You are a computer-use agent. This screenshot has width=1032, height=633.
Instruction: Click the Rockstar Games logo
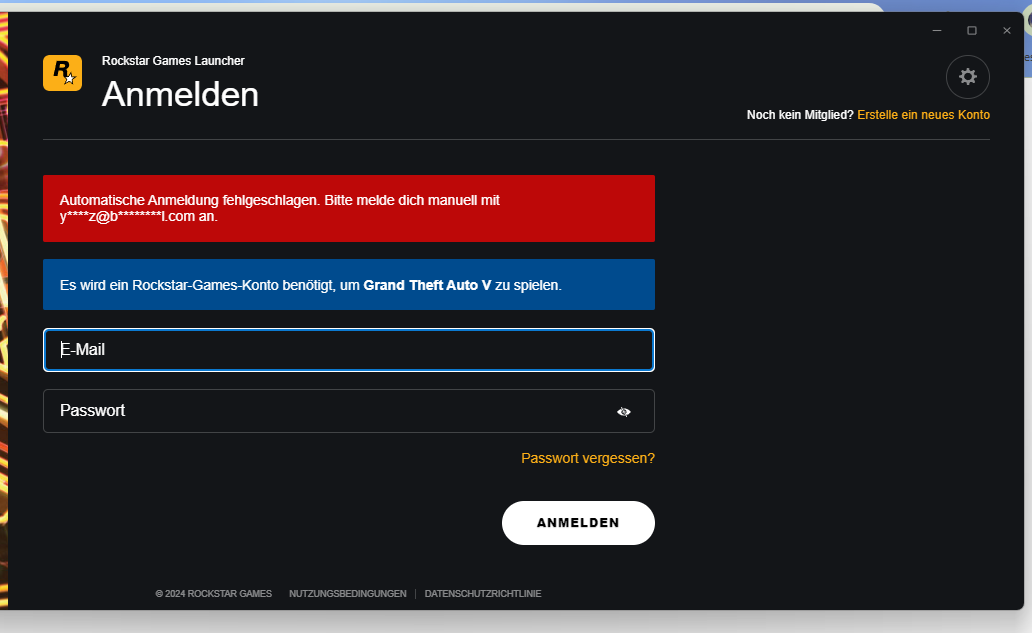click(63, 73)
